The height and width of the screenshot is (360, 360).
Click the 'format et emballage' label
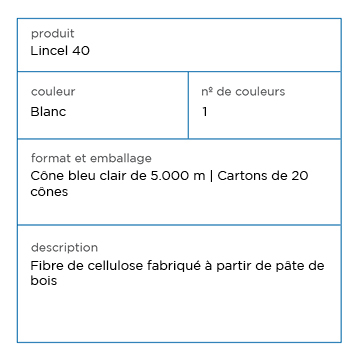tap(91, 158)
